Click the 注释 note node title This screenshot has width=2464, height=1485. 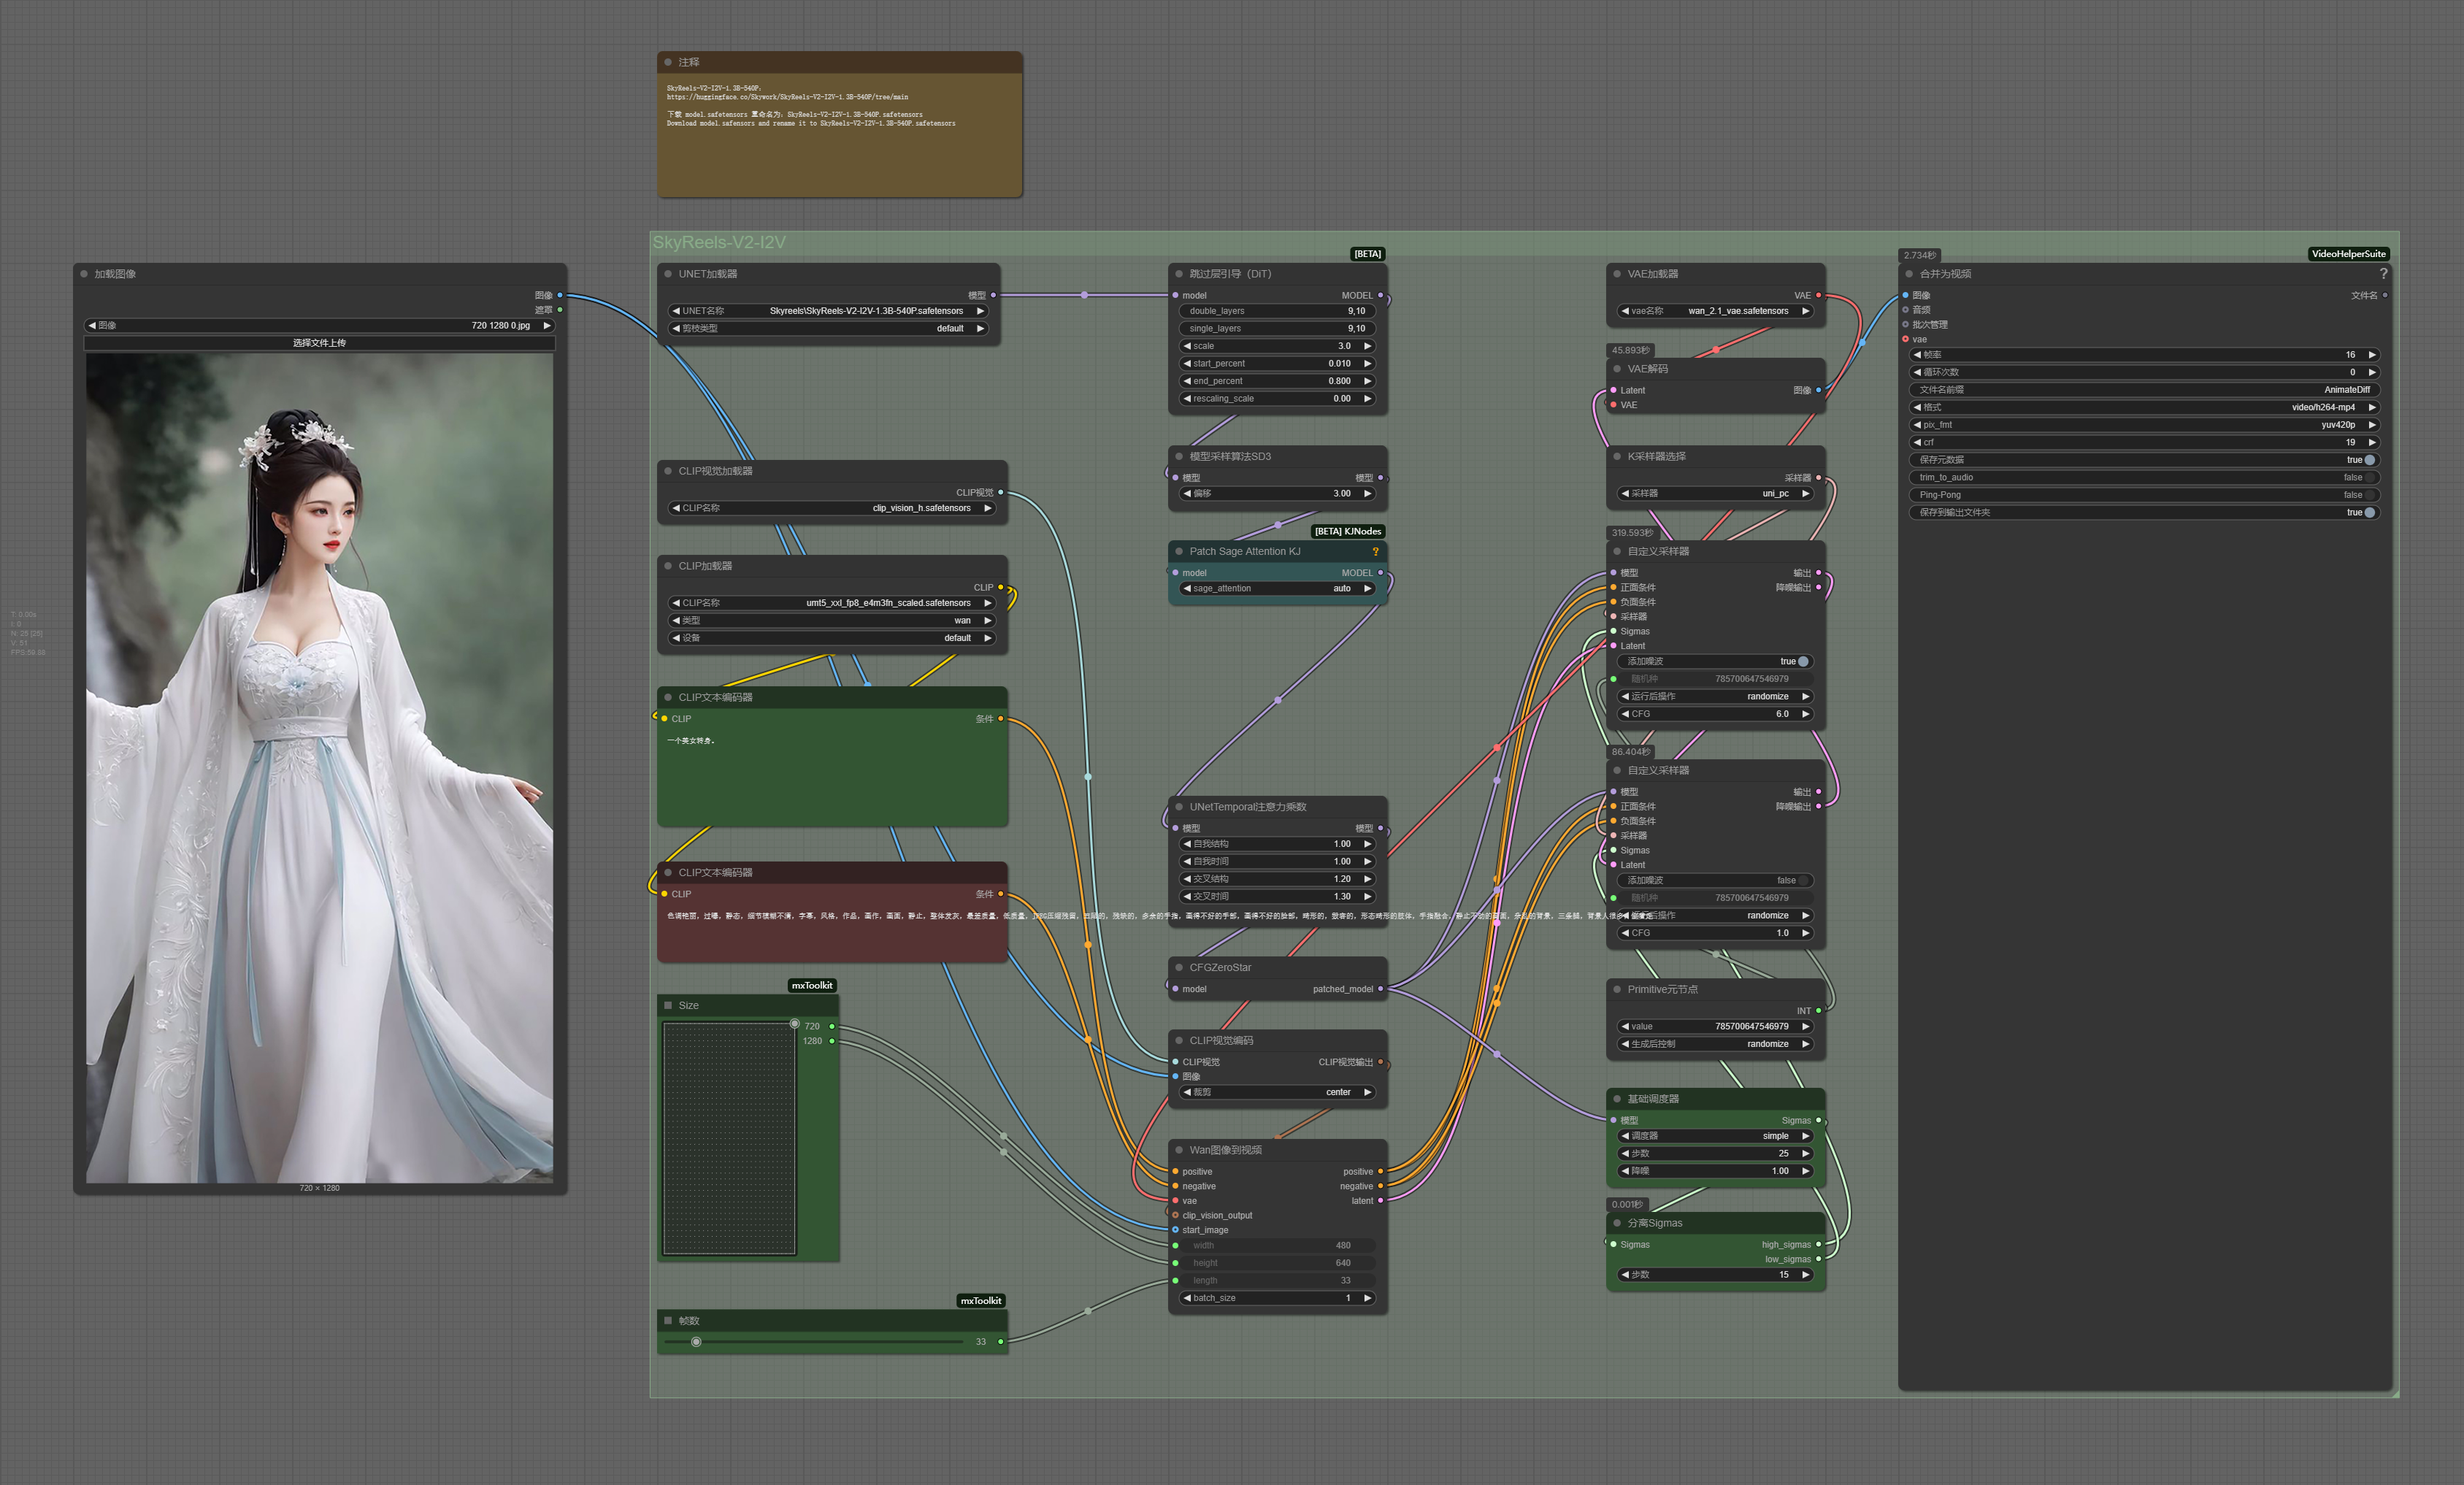689,62
